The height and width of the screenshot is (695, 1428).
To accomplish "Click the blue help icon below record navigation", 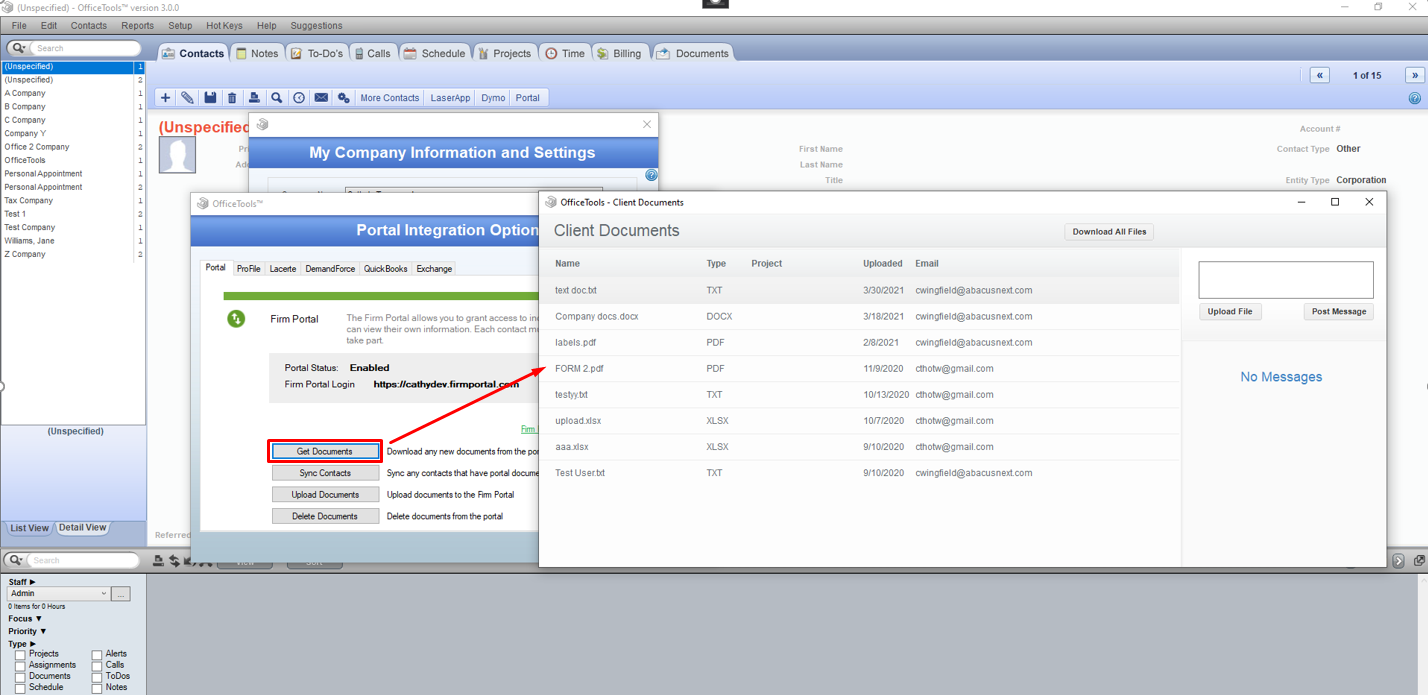I will click(1414, 98).
